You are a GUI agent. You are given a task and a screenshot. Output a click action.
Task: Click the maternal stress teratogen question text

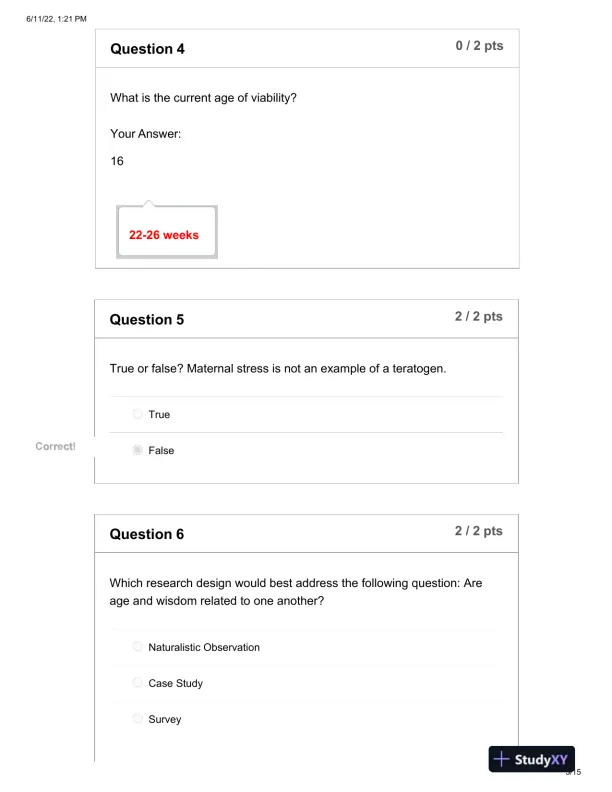(278, 369)
